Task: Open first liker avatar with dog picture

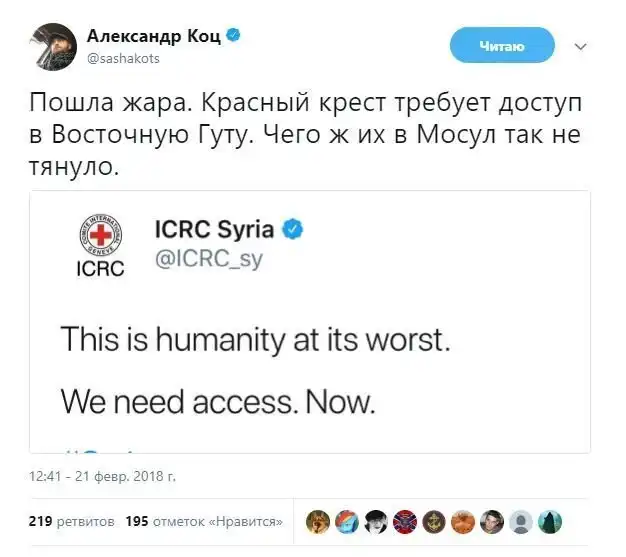Action: 318,522
